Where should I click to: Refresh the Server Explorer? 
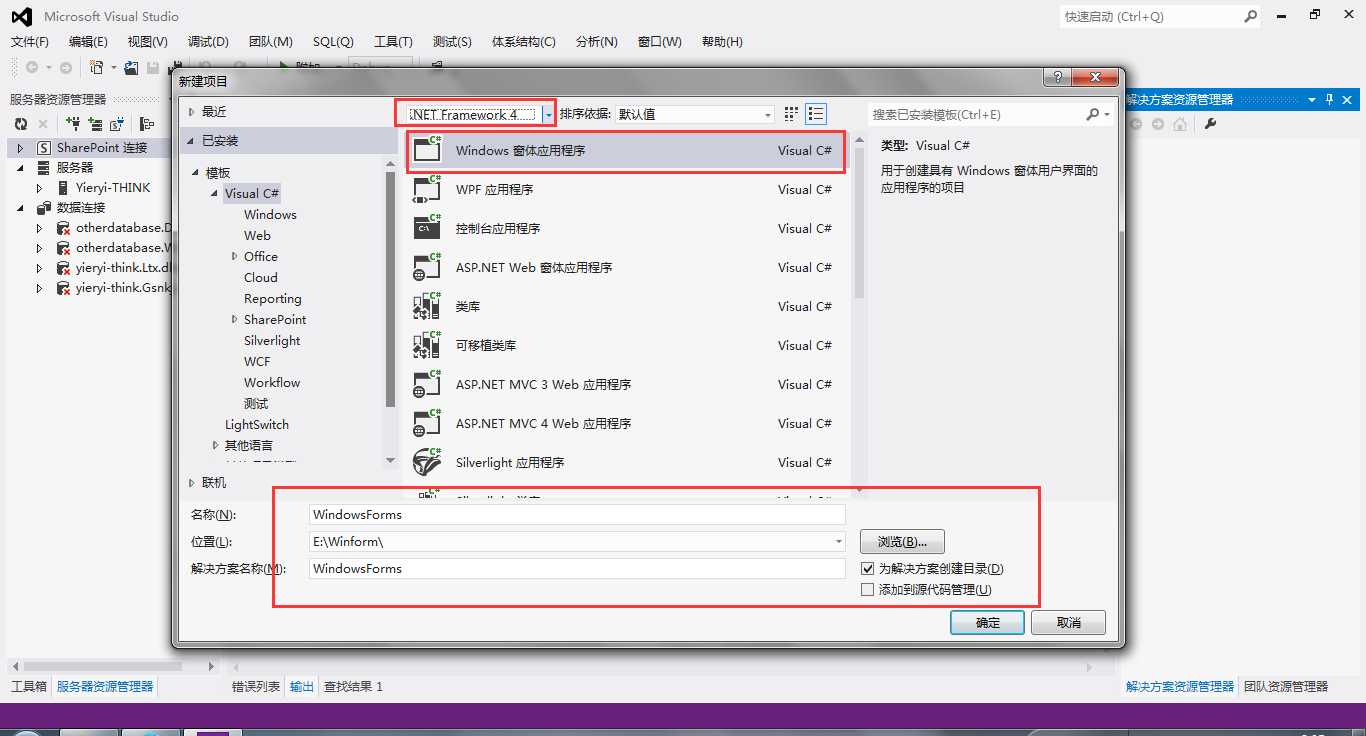pyautogui.click(x=20, y=124)
